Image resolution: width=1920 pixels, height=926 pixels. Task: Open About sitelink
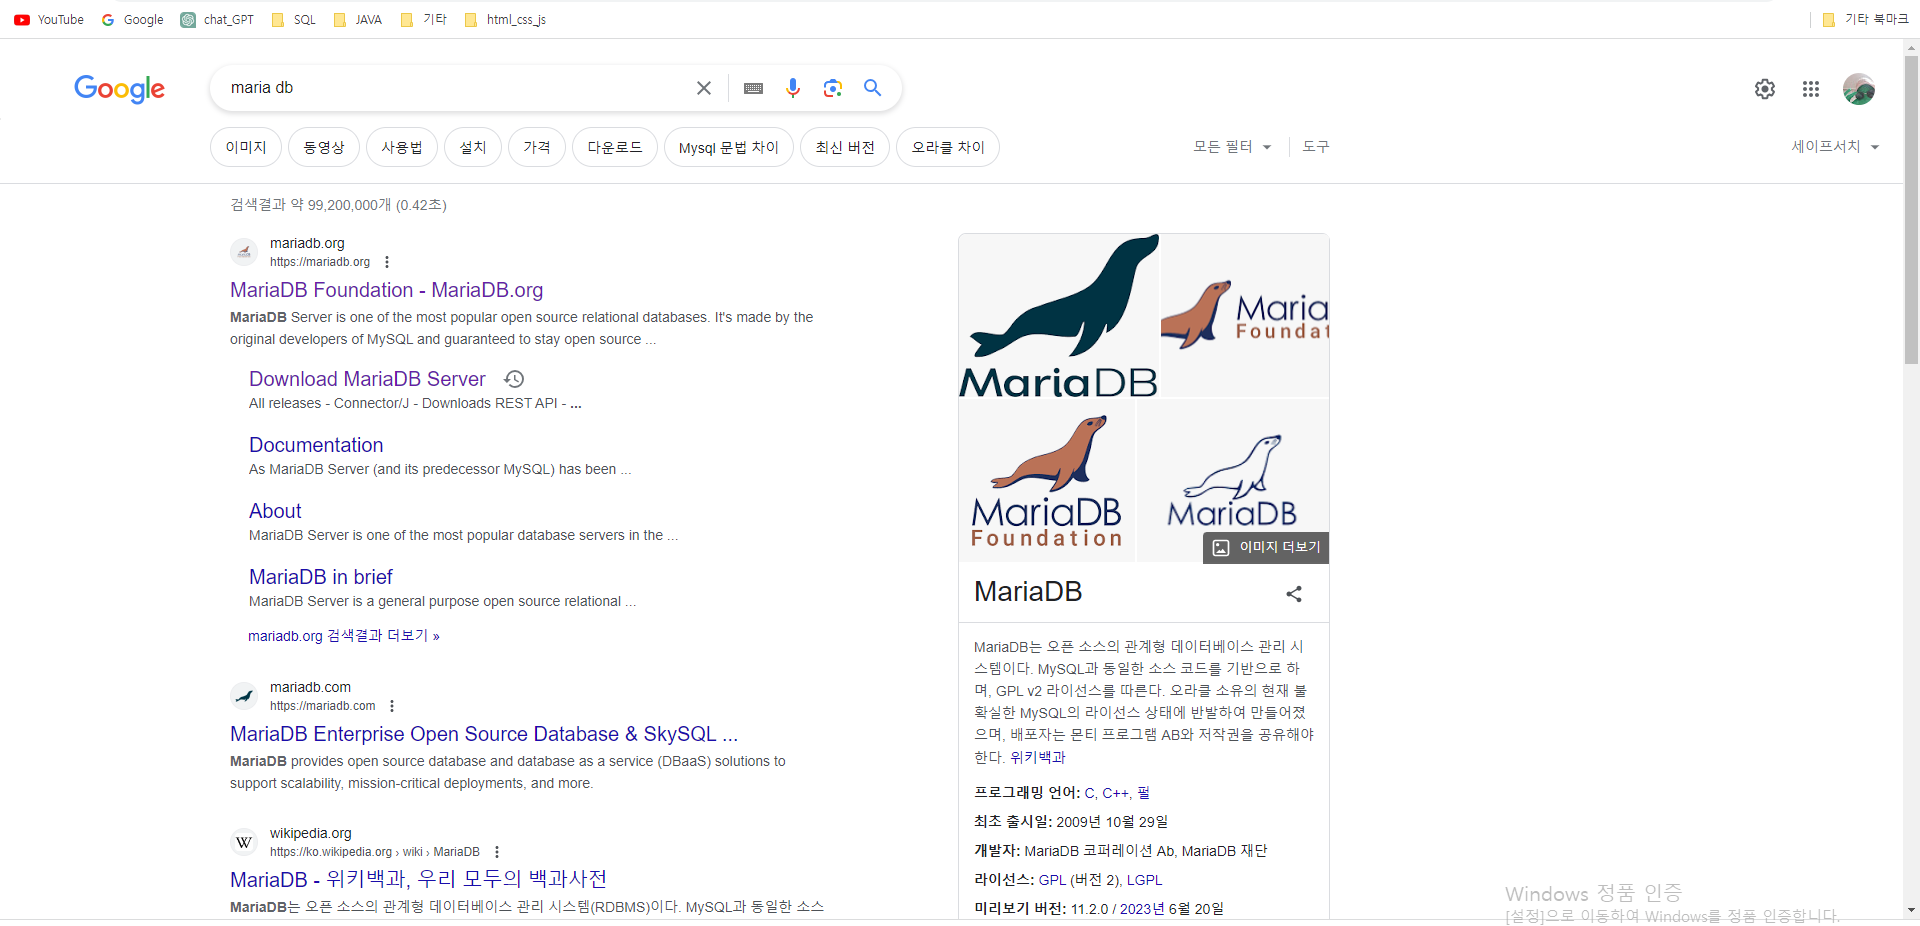pyautogui.click(x=275, y=511)
